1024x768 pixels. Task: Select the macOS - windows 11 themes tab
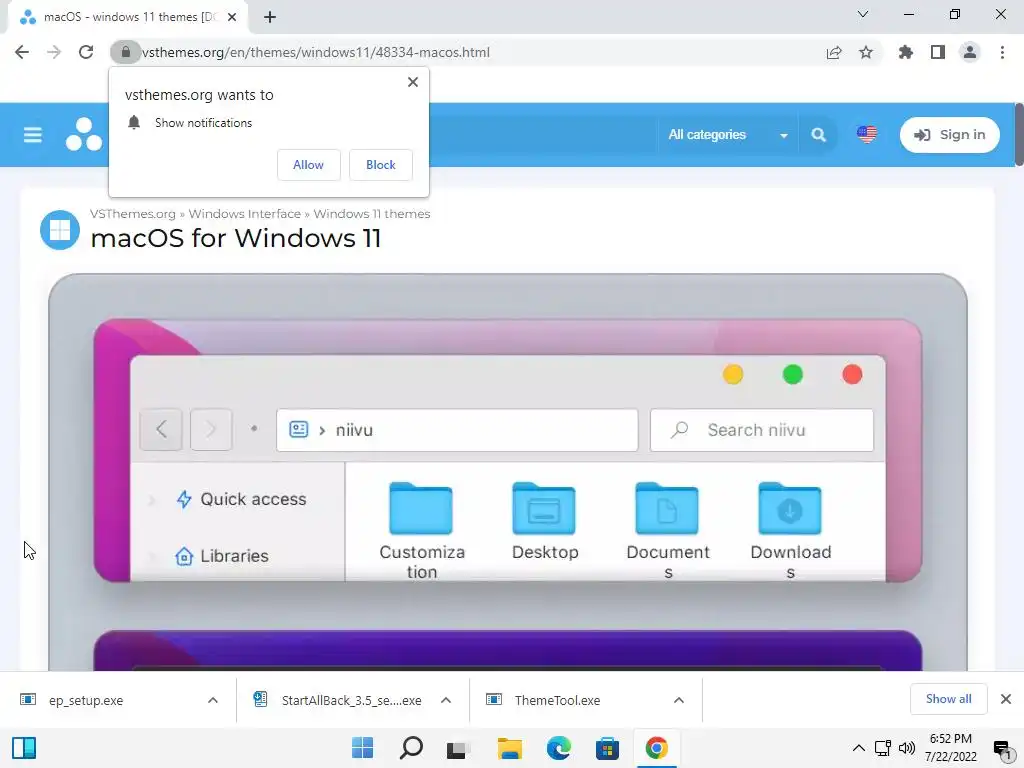127,17
